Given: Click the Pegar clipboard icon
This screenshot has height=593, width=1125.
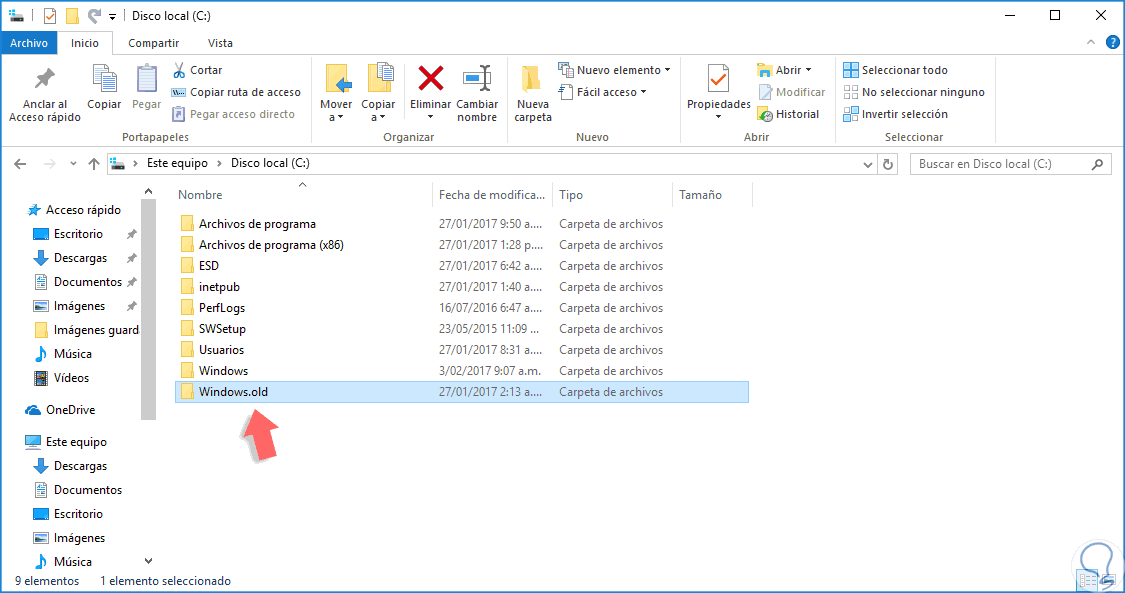Looking at the screenshot, I should 146,78.
